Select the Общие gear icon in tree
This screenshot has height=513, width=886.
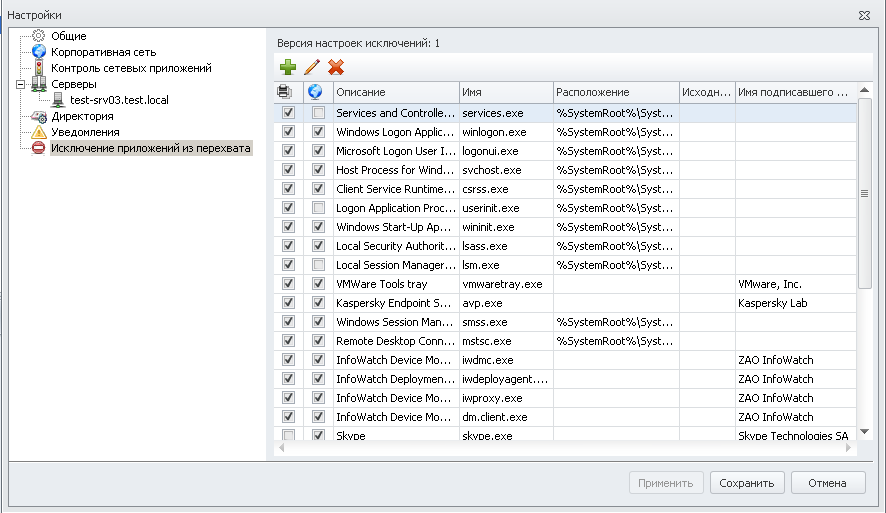click(39, 36)
